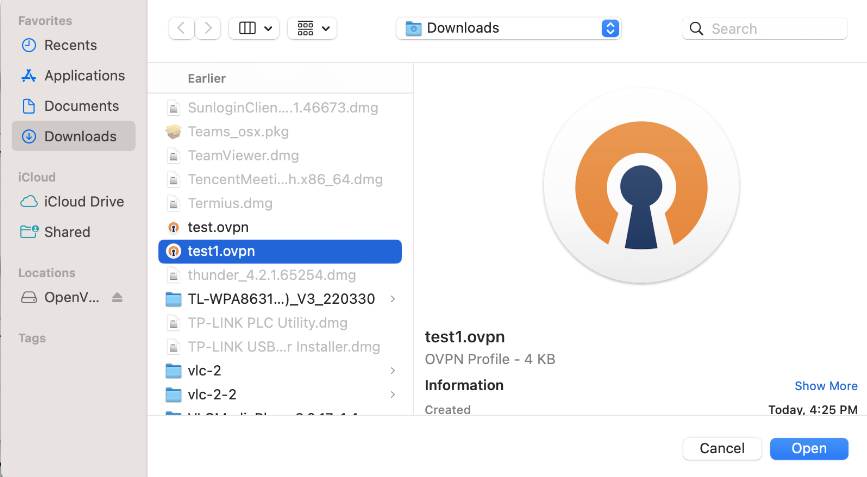Click the Documents page icon
Image resolution: width=867 pixels, height=477 pixels.
[29, 106]
